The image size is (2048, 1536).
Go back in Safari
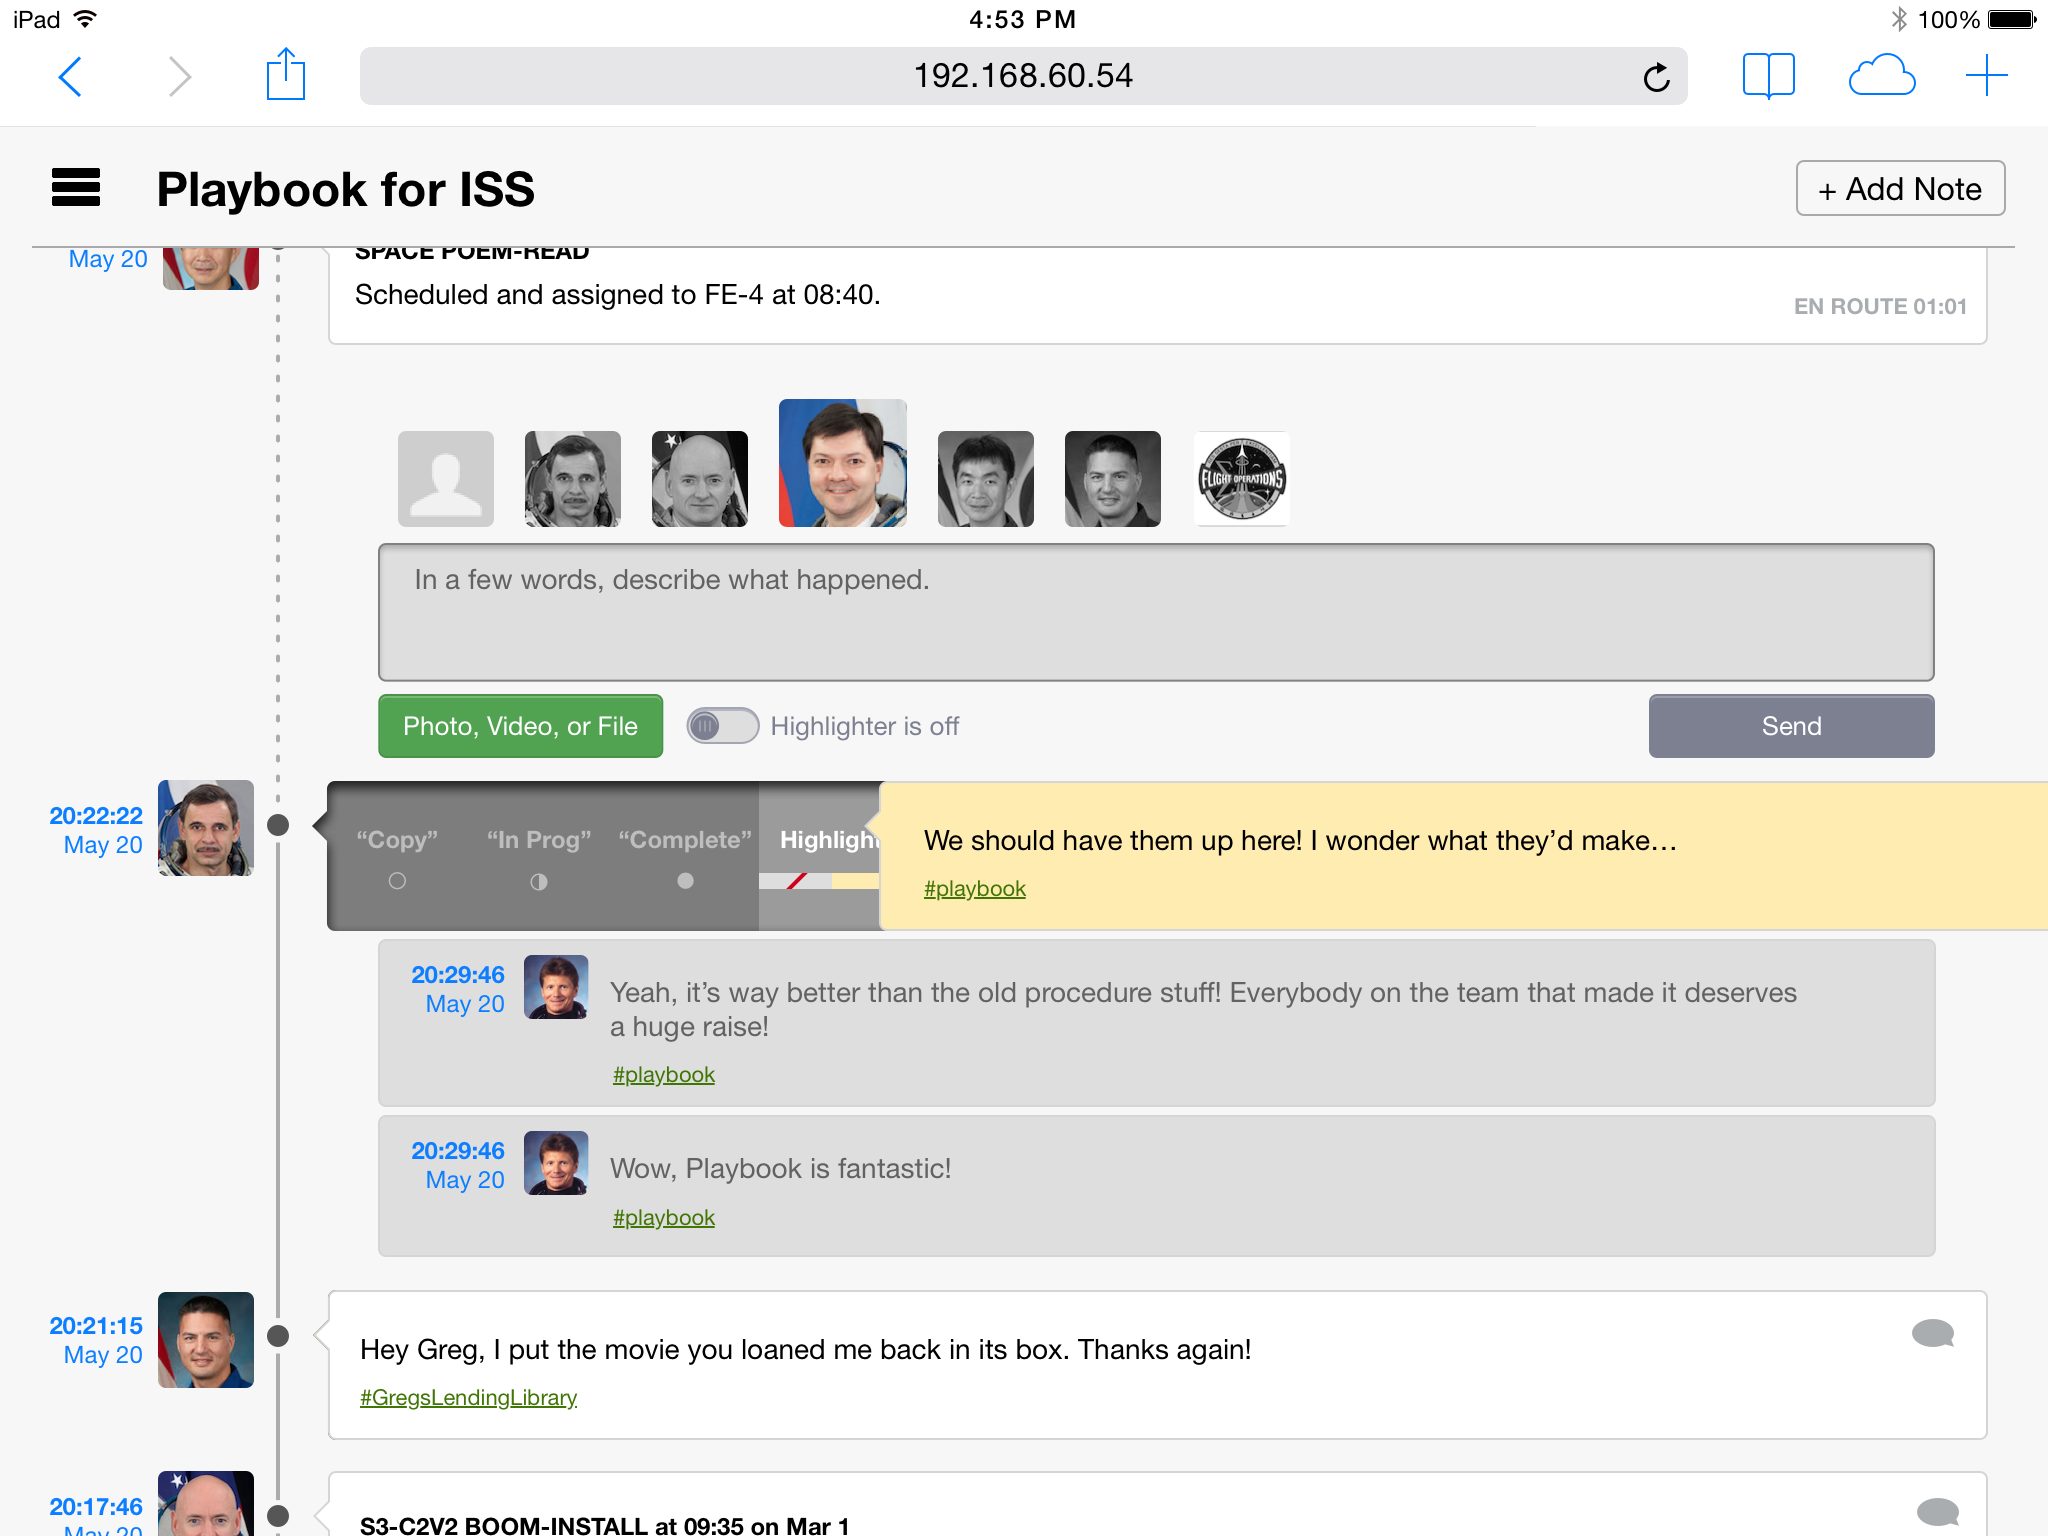[x=70, y=76]
